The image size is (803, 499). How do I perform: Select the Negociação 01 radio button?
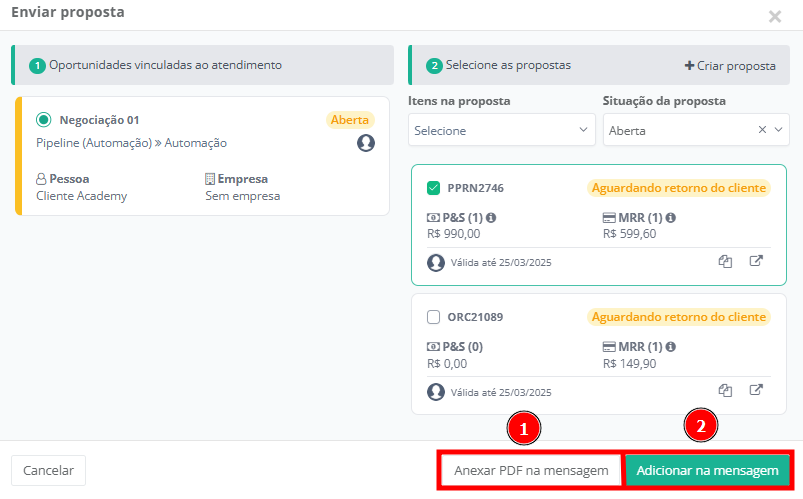[43, 120]
